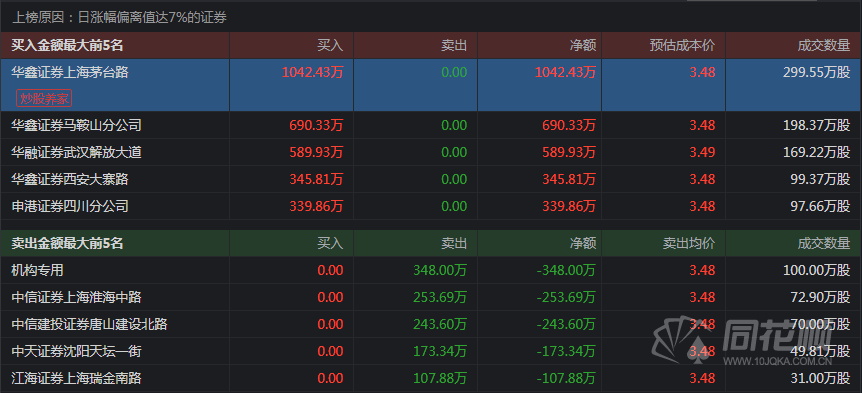Click the -173.34万 net amount cell

point(566,351)
